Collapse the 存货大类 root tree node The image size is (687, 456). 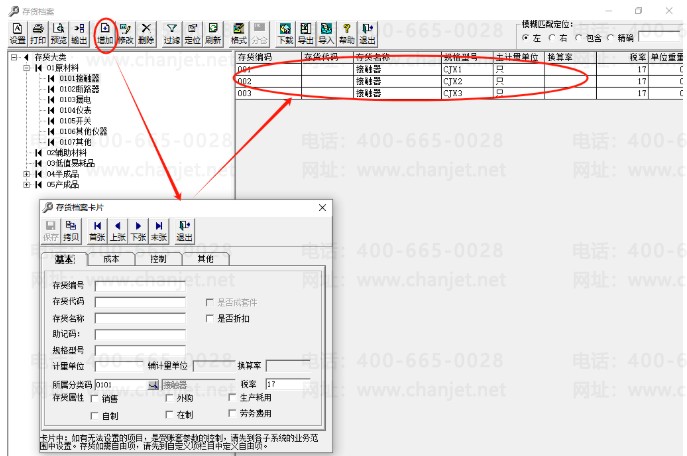point(14,57)
